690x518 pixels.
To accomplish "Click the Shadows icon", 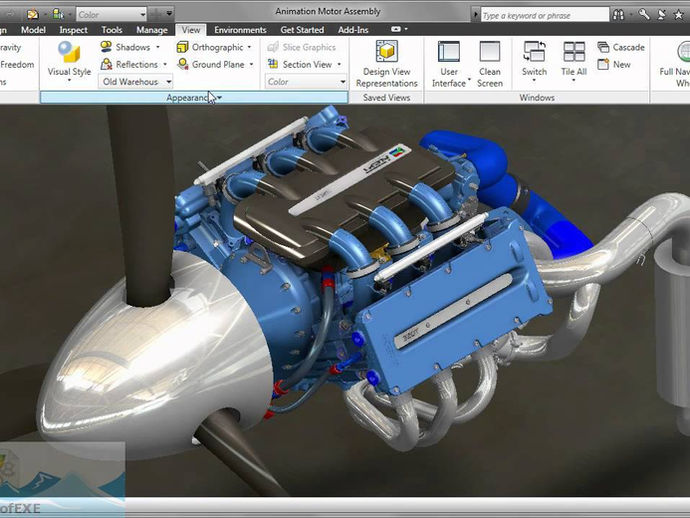I will click(x=106, y=47).
